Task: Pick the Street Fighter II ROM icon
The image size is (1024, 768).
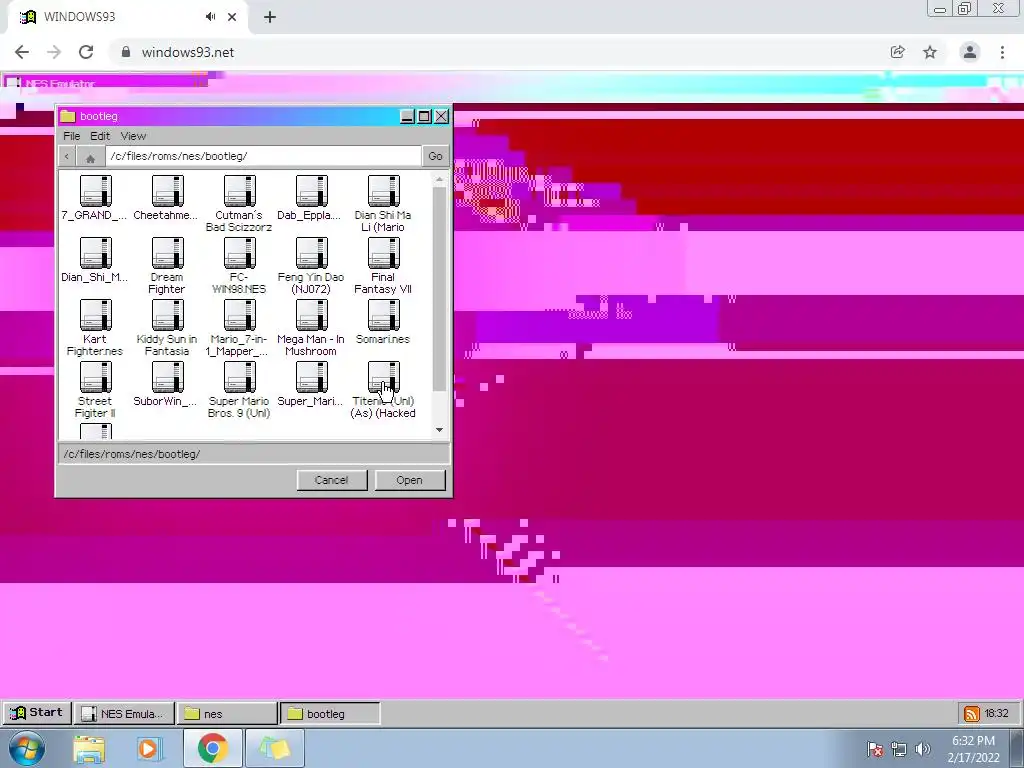Action: tap(95, 377)
